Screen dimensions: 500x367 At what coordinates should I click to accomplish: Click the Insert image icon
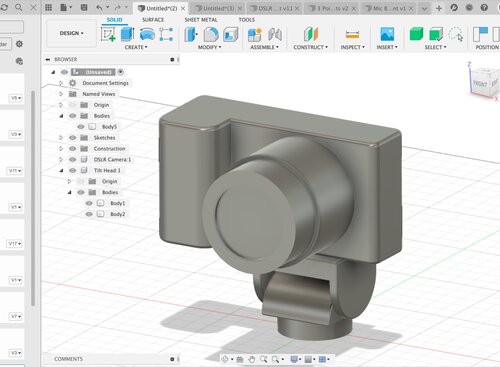coord(387,34)
